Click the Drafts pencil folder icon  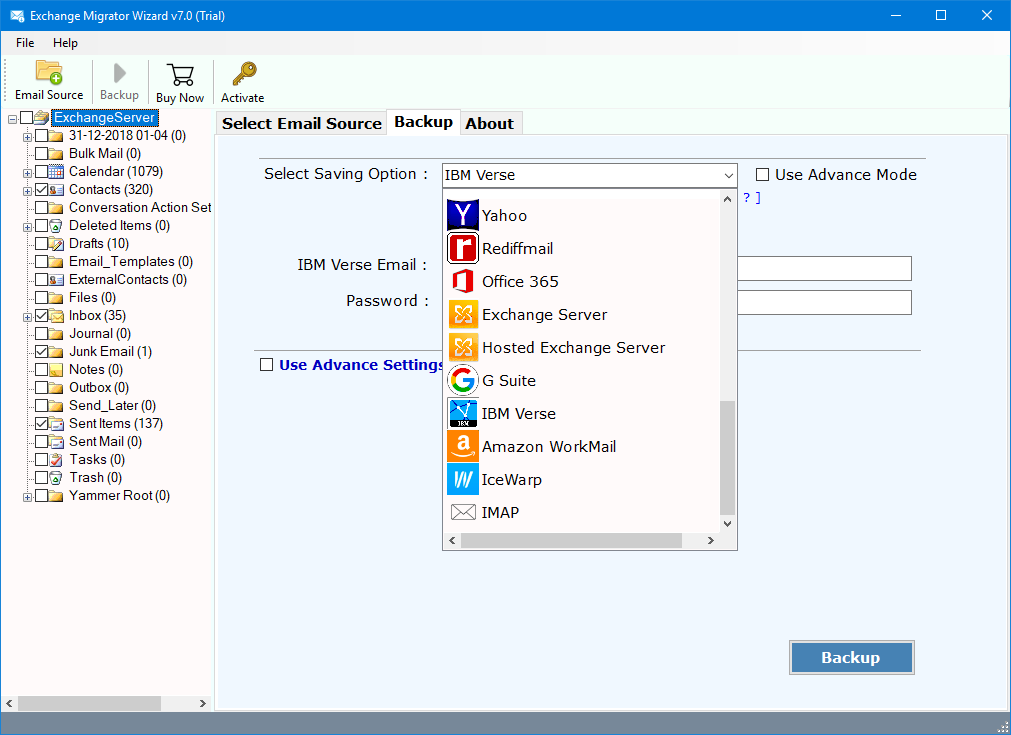click(56, 244)
